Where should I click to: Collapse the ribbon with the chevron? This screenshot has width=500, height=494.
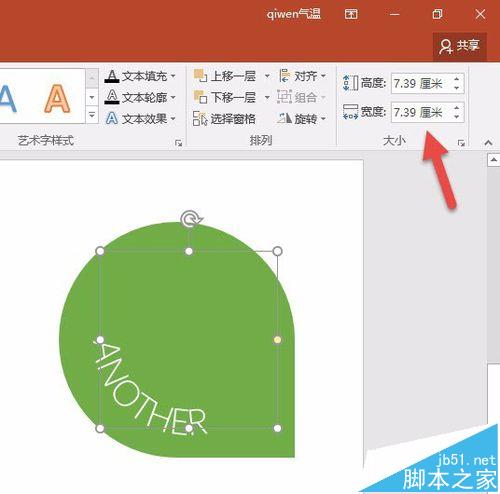coord(488,143)
